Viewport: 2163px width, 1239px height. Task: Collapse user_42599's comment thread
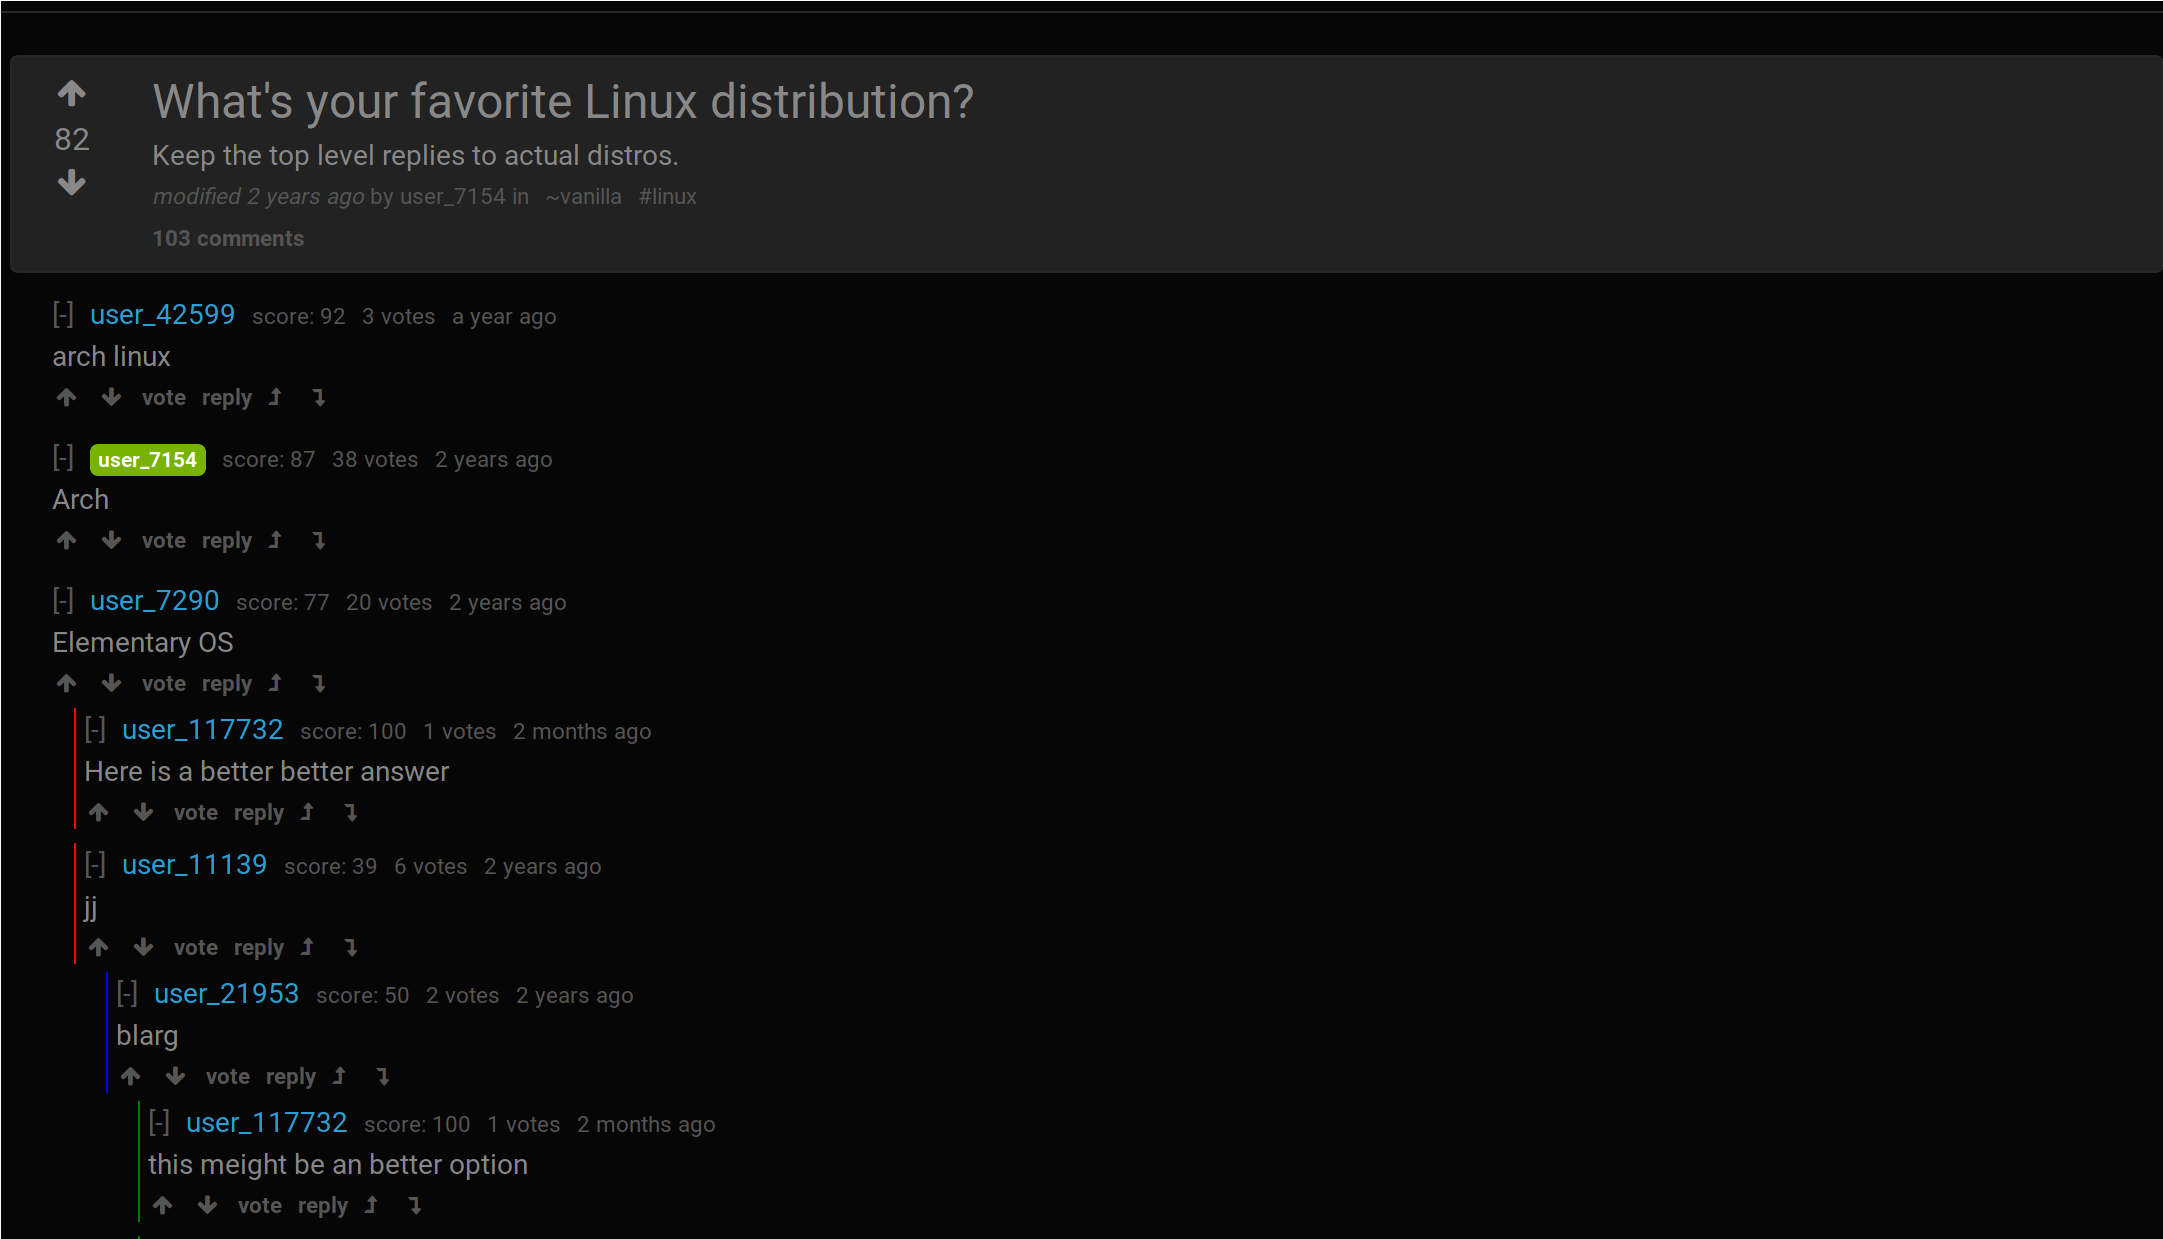(x=63, y=315)
